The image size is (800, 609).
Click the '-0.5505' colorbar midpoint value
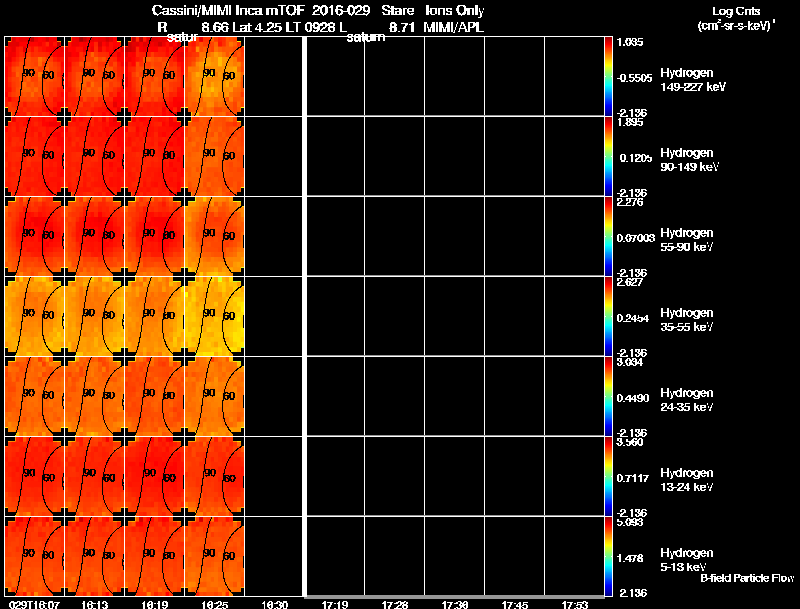point(634,78)
